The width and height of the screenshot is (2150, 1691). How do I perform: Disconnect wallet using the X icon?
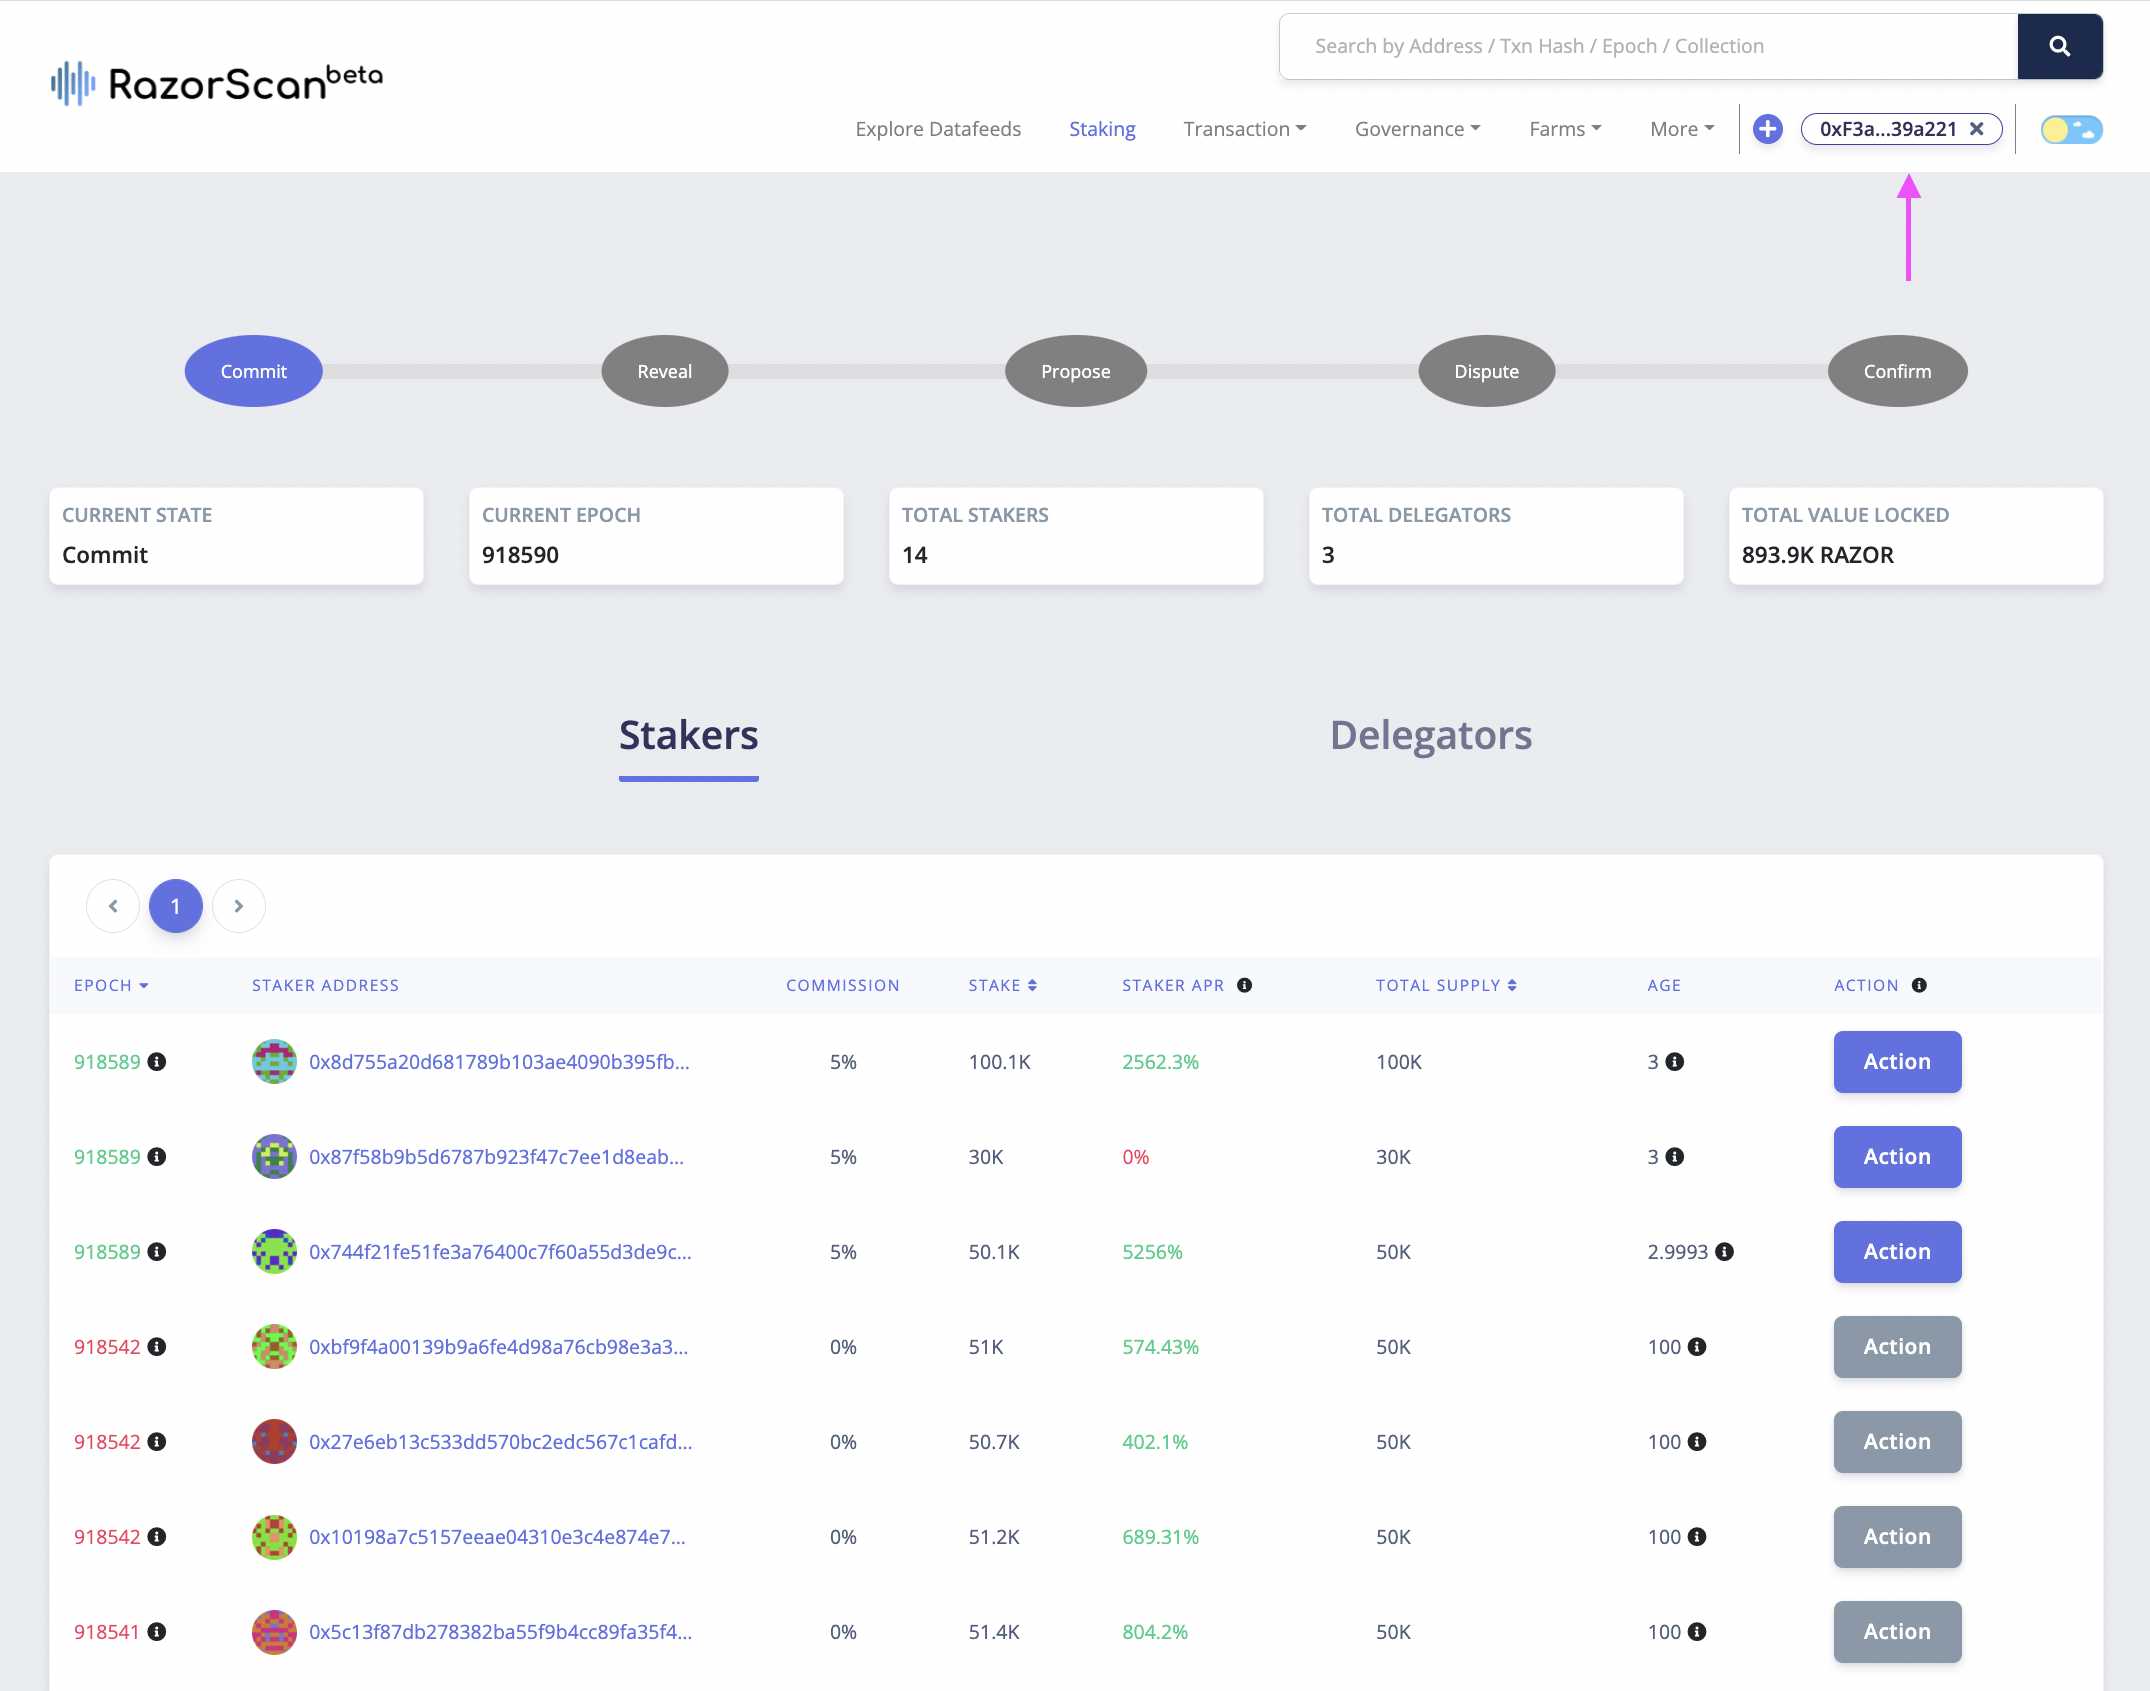(x=1976, y=129)
